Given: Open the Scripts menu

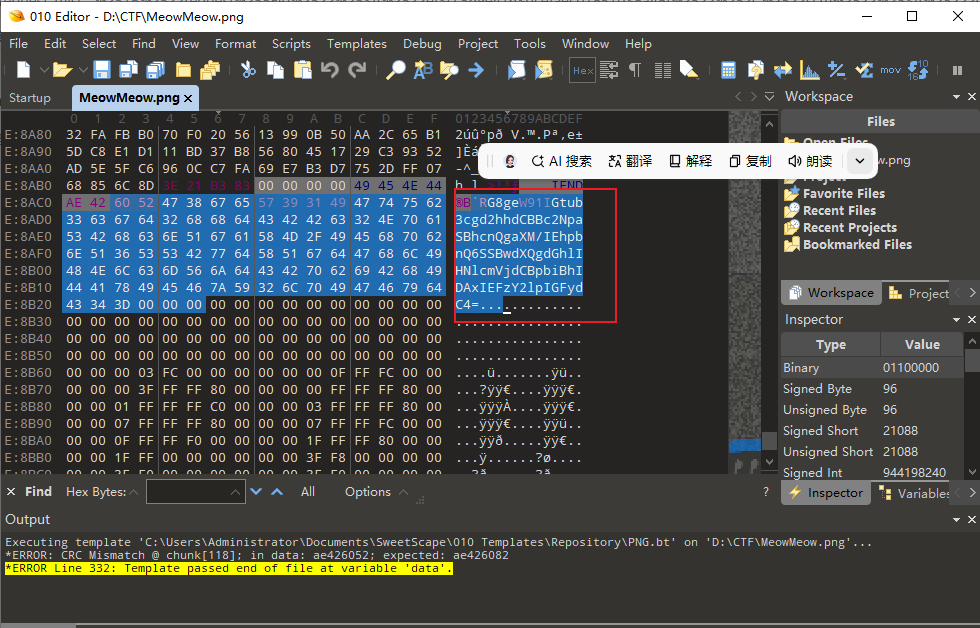Looking at the screenshot, I should click(291, 44).
